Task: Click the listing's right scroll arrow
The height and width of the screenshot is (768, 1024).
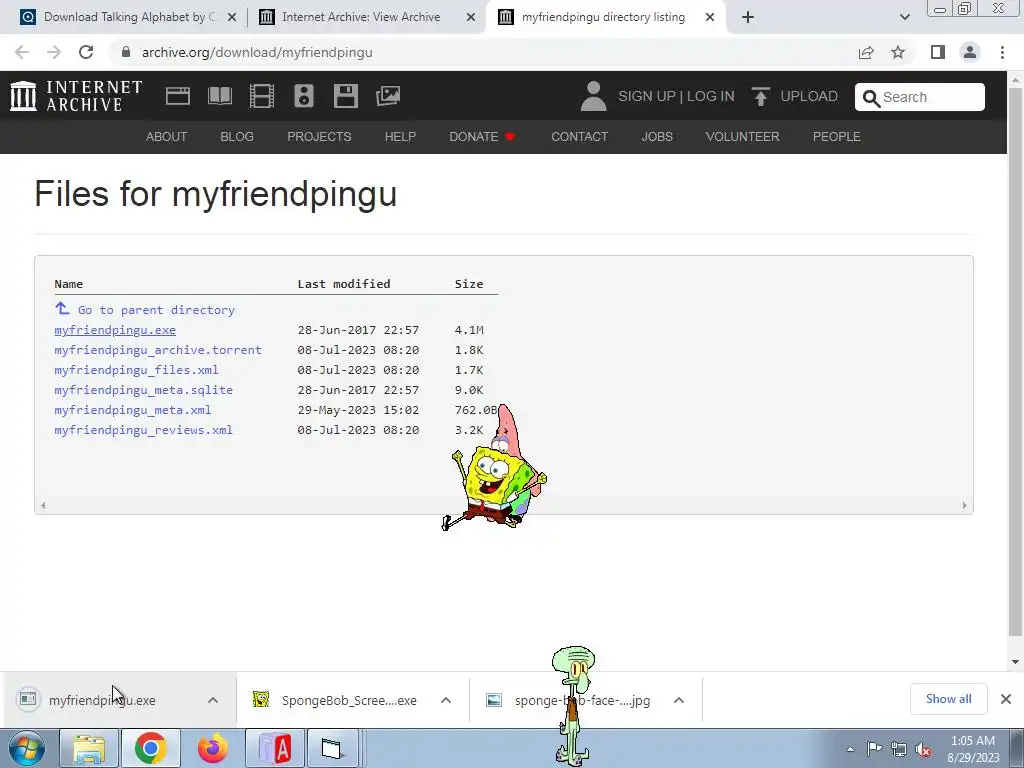Action: pos(964,505)
